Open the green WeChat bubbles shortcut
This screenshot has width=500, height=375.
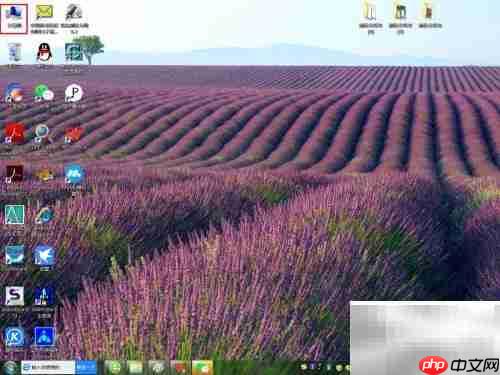pyautogui.click(x=44, y=94)
